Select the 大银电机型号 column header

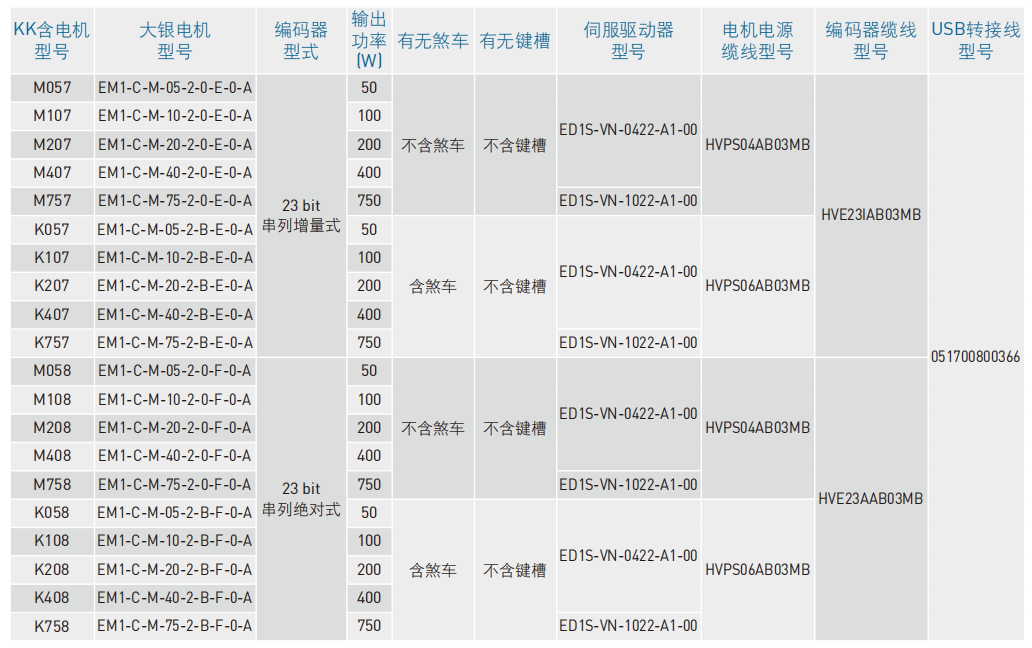174,40
